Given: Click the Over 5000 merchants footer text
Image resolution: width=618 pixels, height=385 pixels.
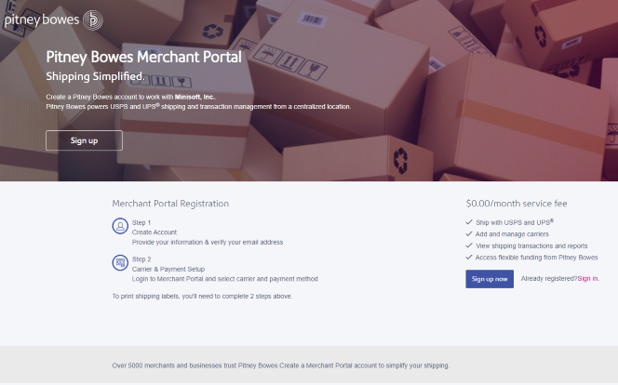Looking at the screenshot, I should 281,366.
